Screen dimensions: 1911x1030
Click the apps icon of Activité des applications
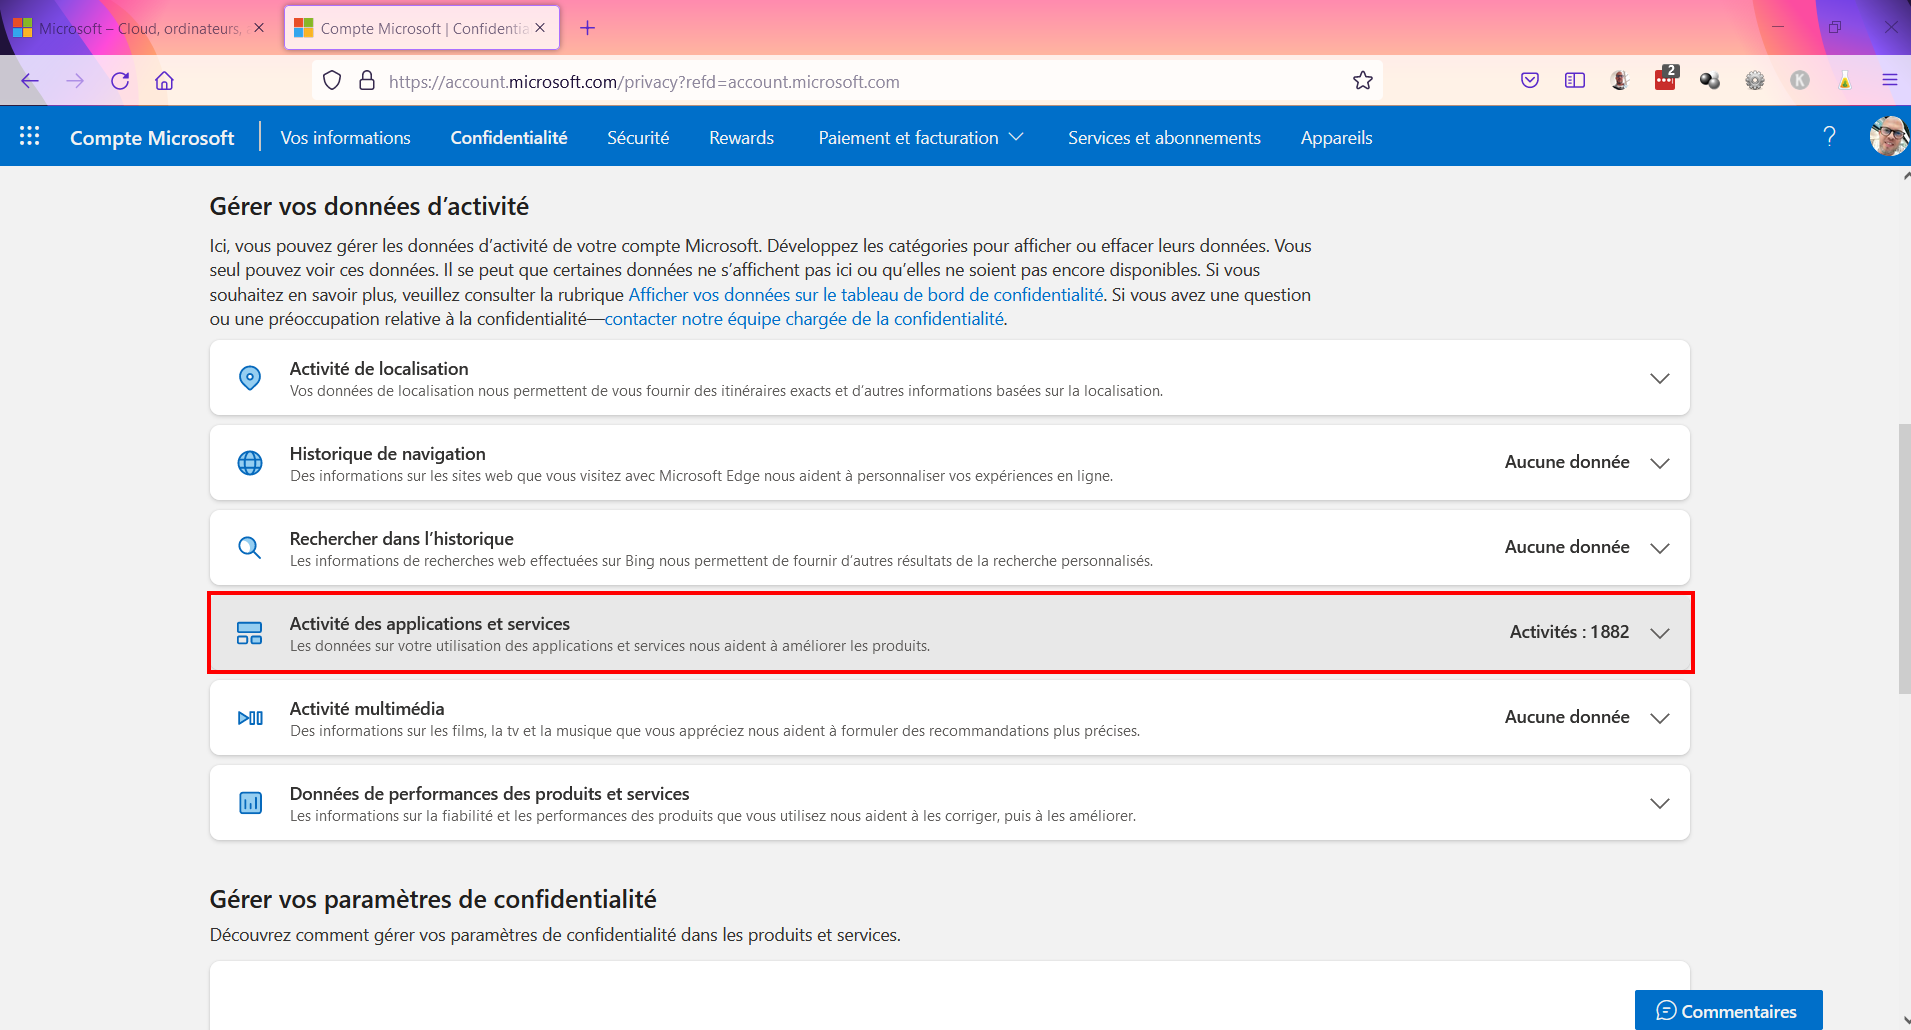pyautogui.click(x=250, y=633)
